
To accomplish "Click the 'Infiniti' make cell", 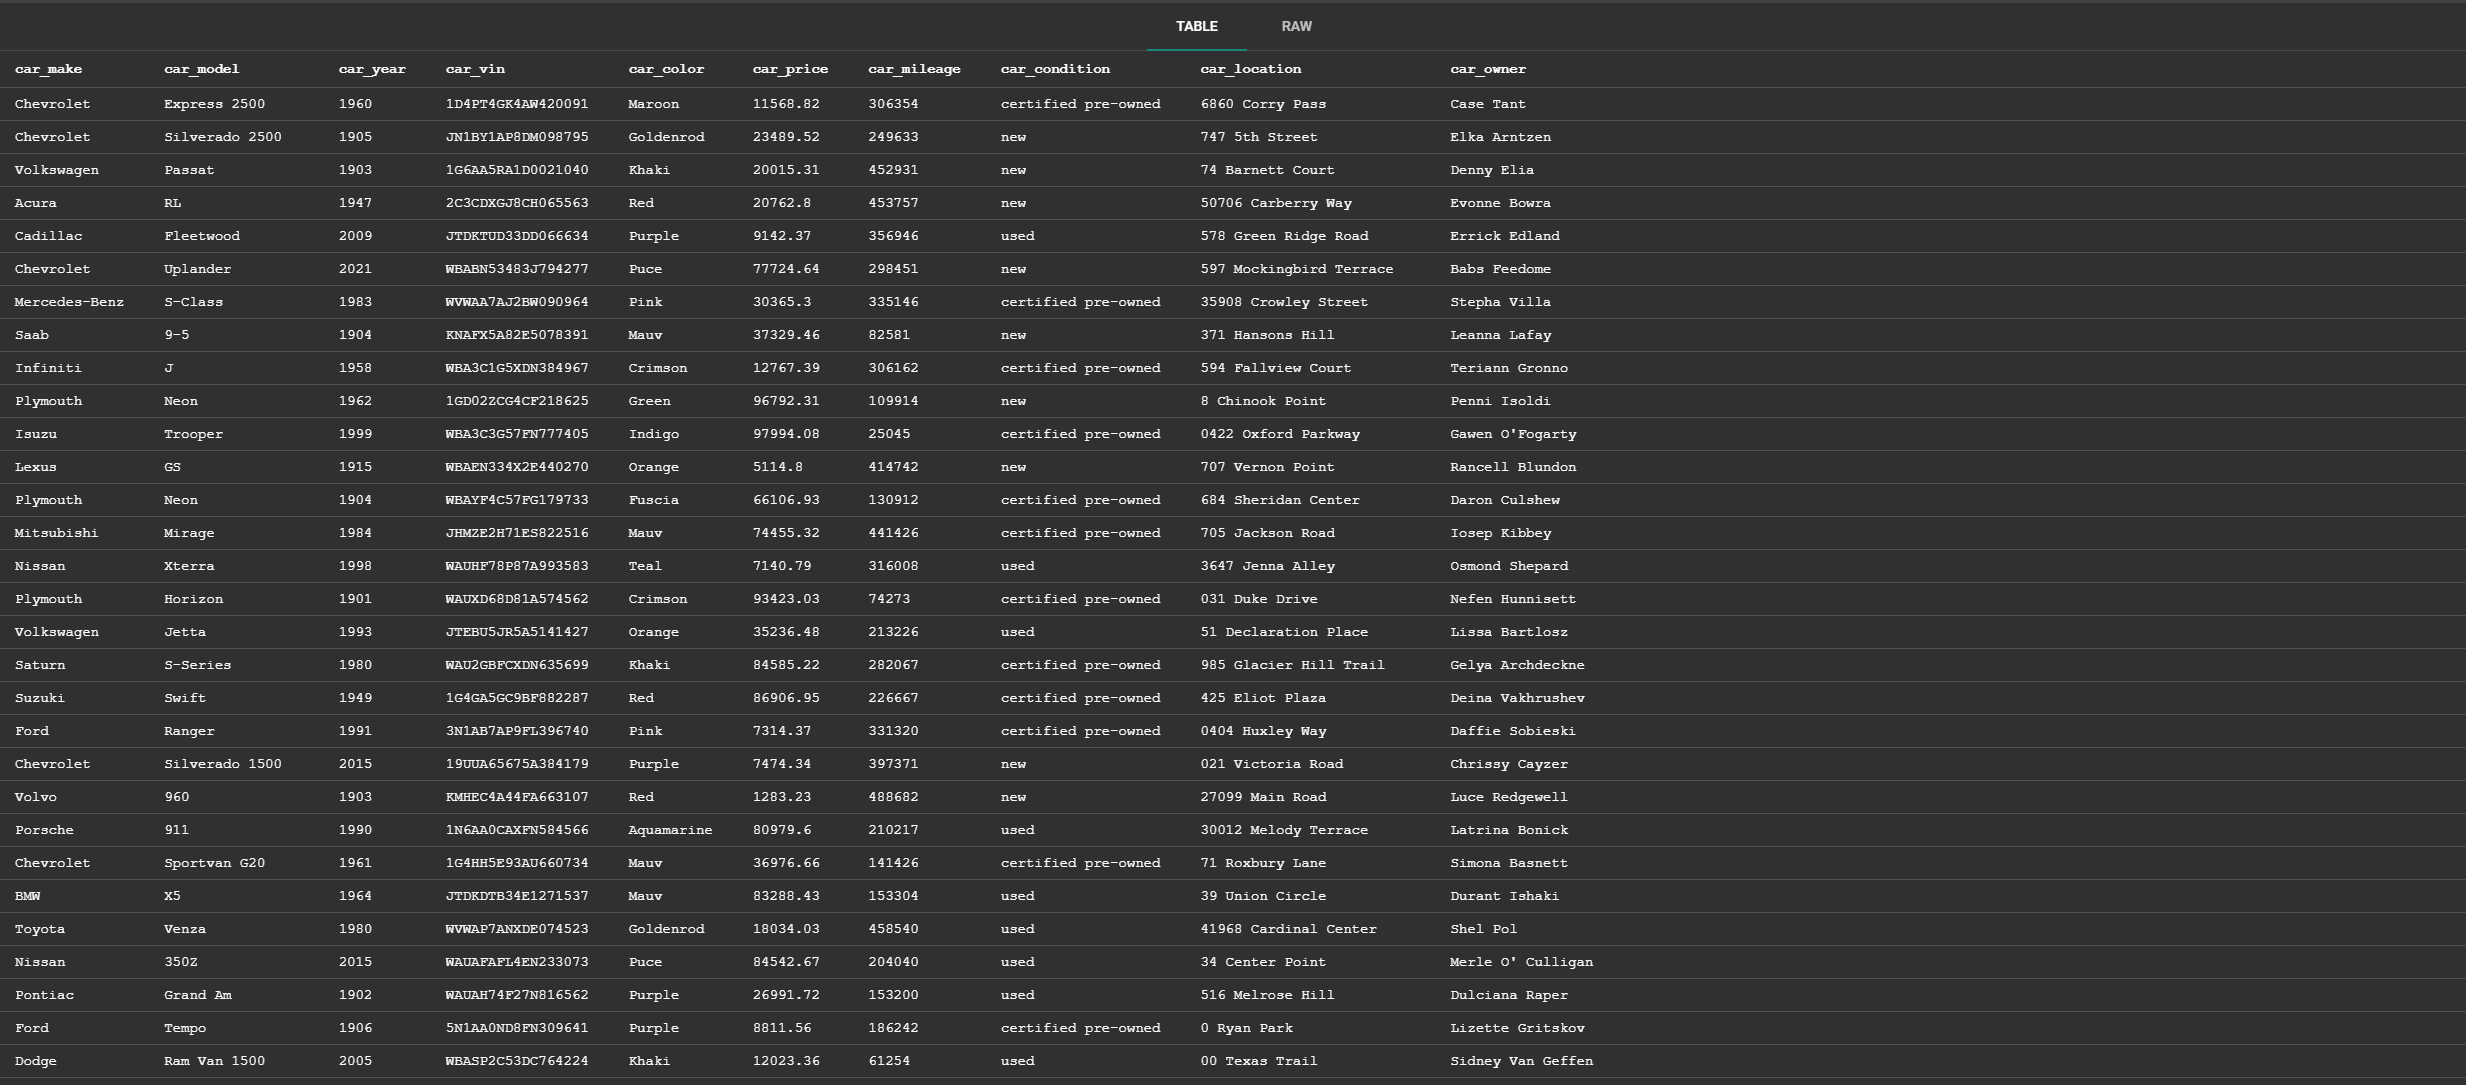I will [x=48, y=368].
